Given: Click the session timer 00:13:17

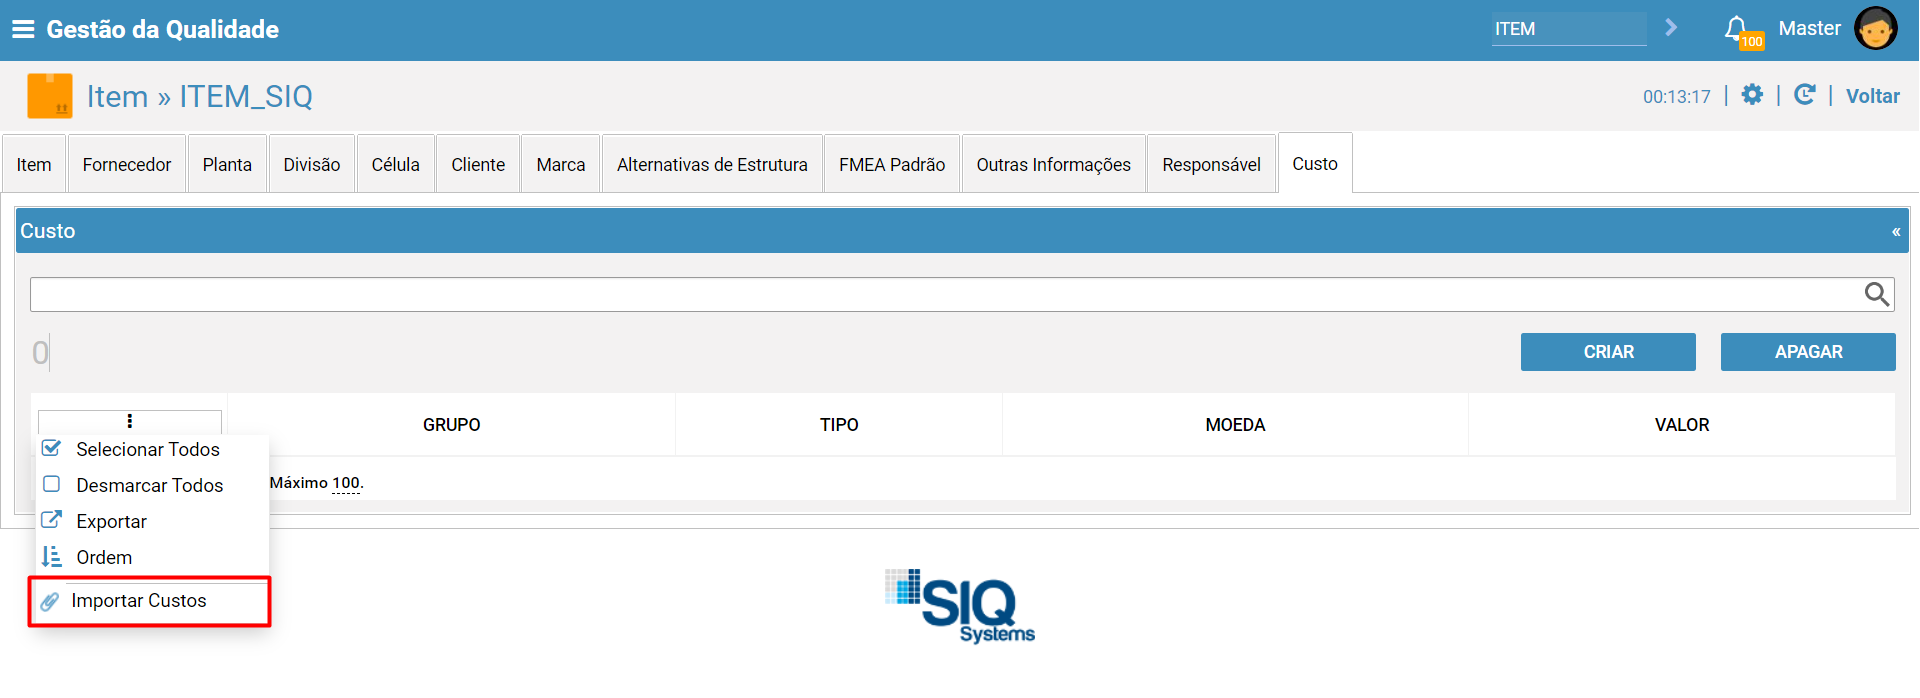Looking at the screenshot, I should pyautogui.click(x=1677, y=97).
